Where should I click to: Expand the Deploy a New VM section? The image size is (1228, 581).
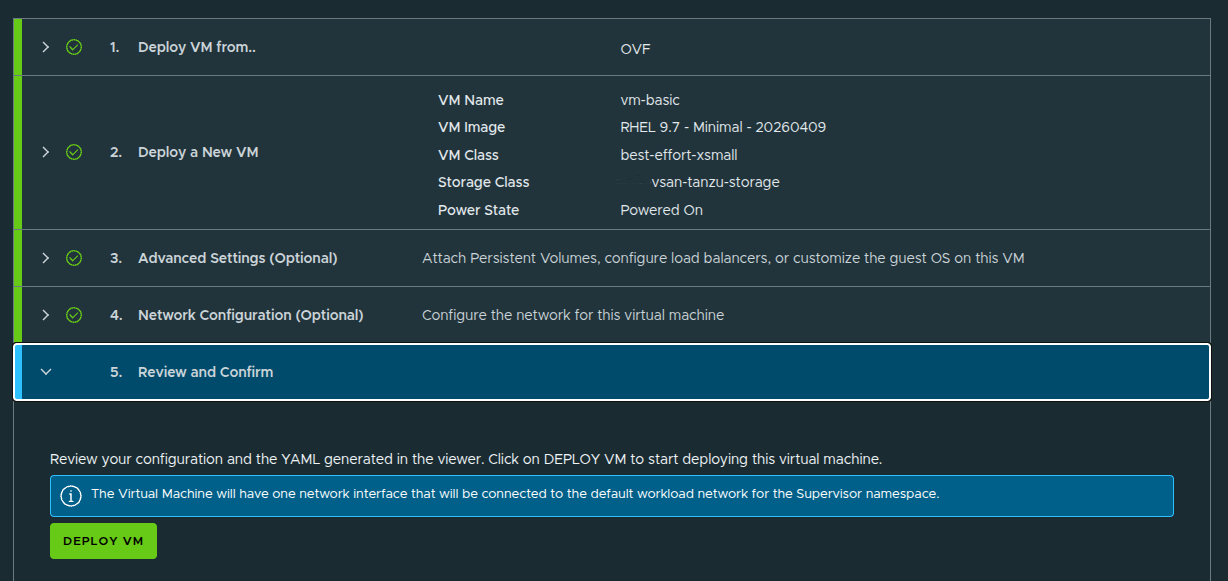click(x=45, y=152)
